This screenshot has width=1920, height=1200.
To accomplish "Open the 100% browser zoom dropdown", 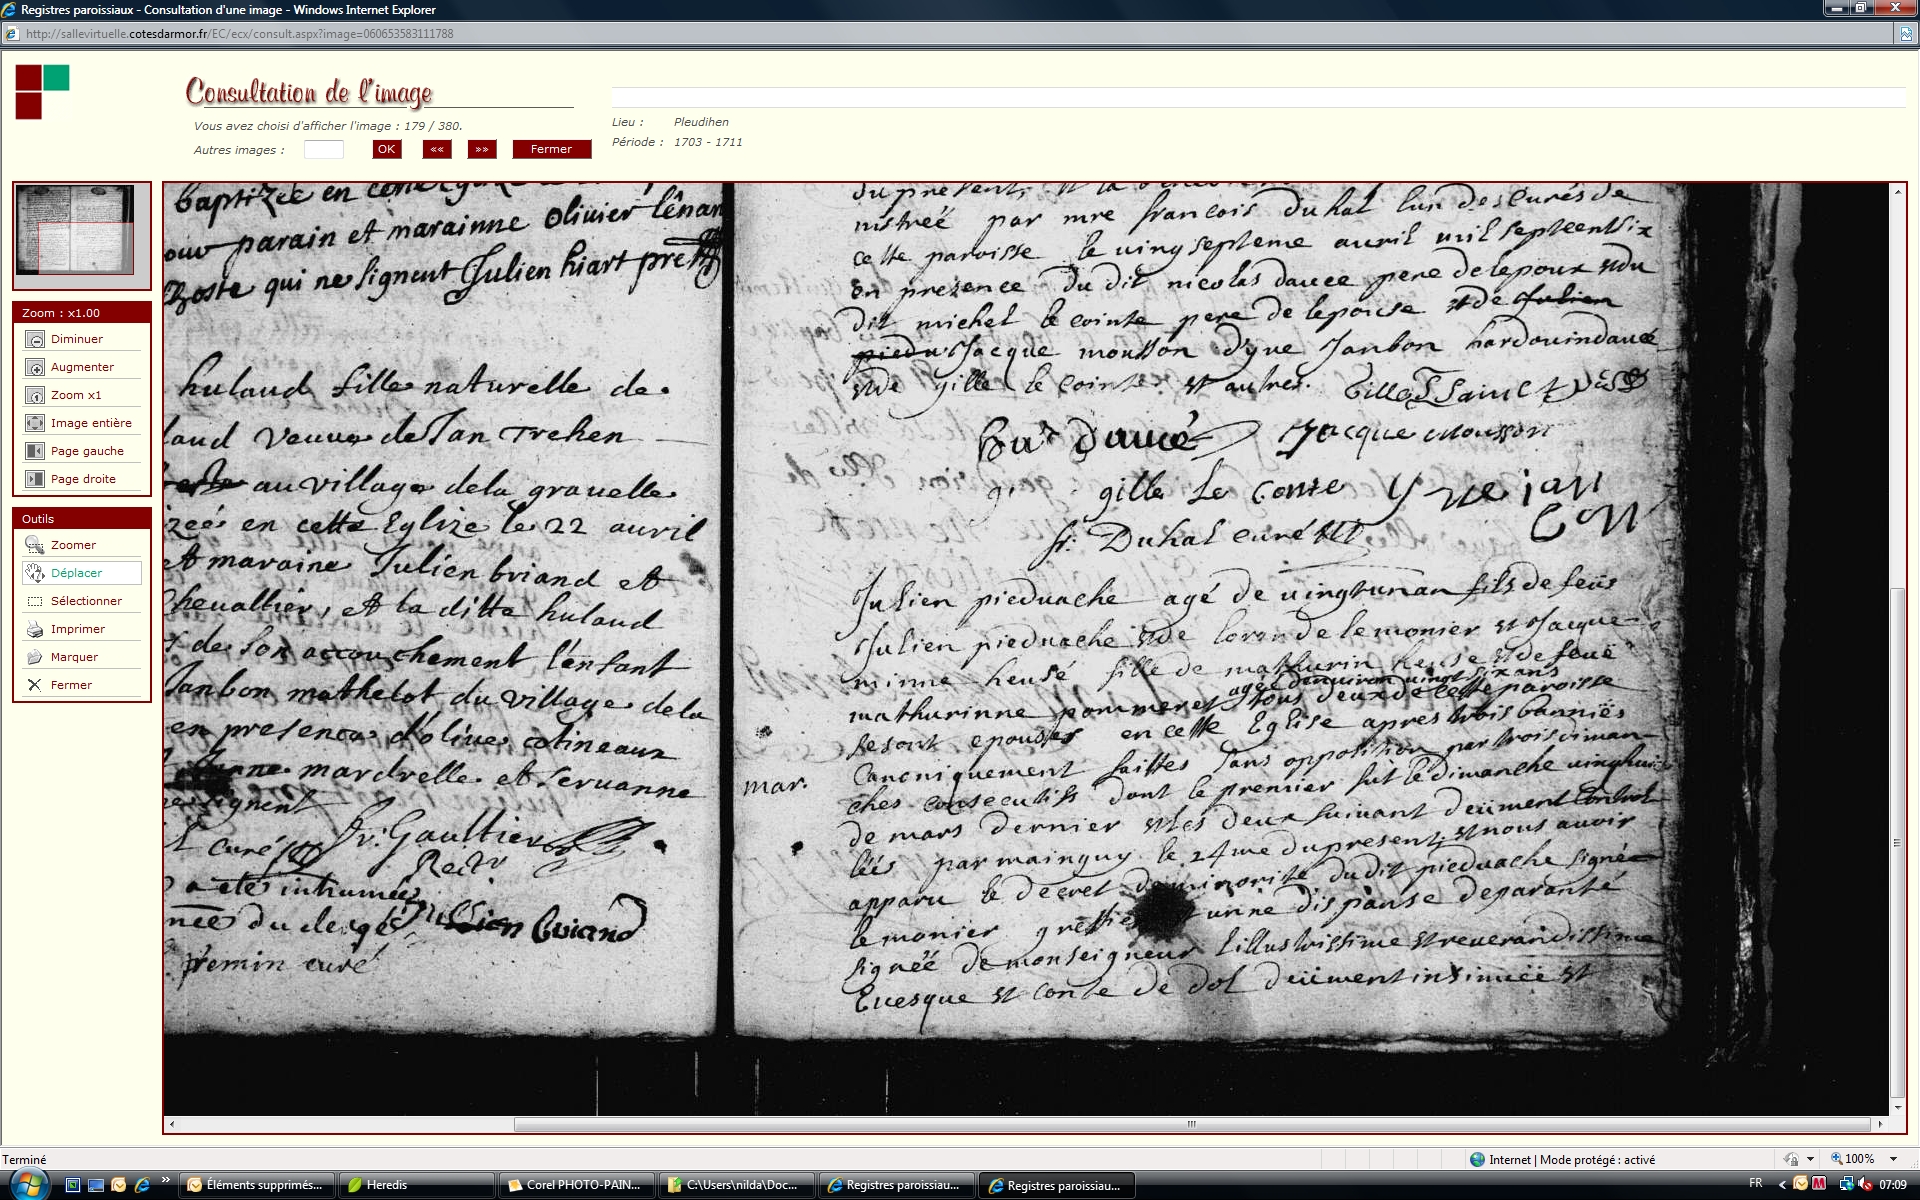I will click(x=1893, y=1159).
